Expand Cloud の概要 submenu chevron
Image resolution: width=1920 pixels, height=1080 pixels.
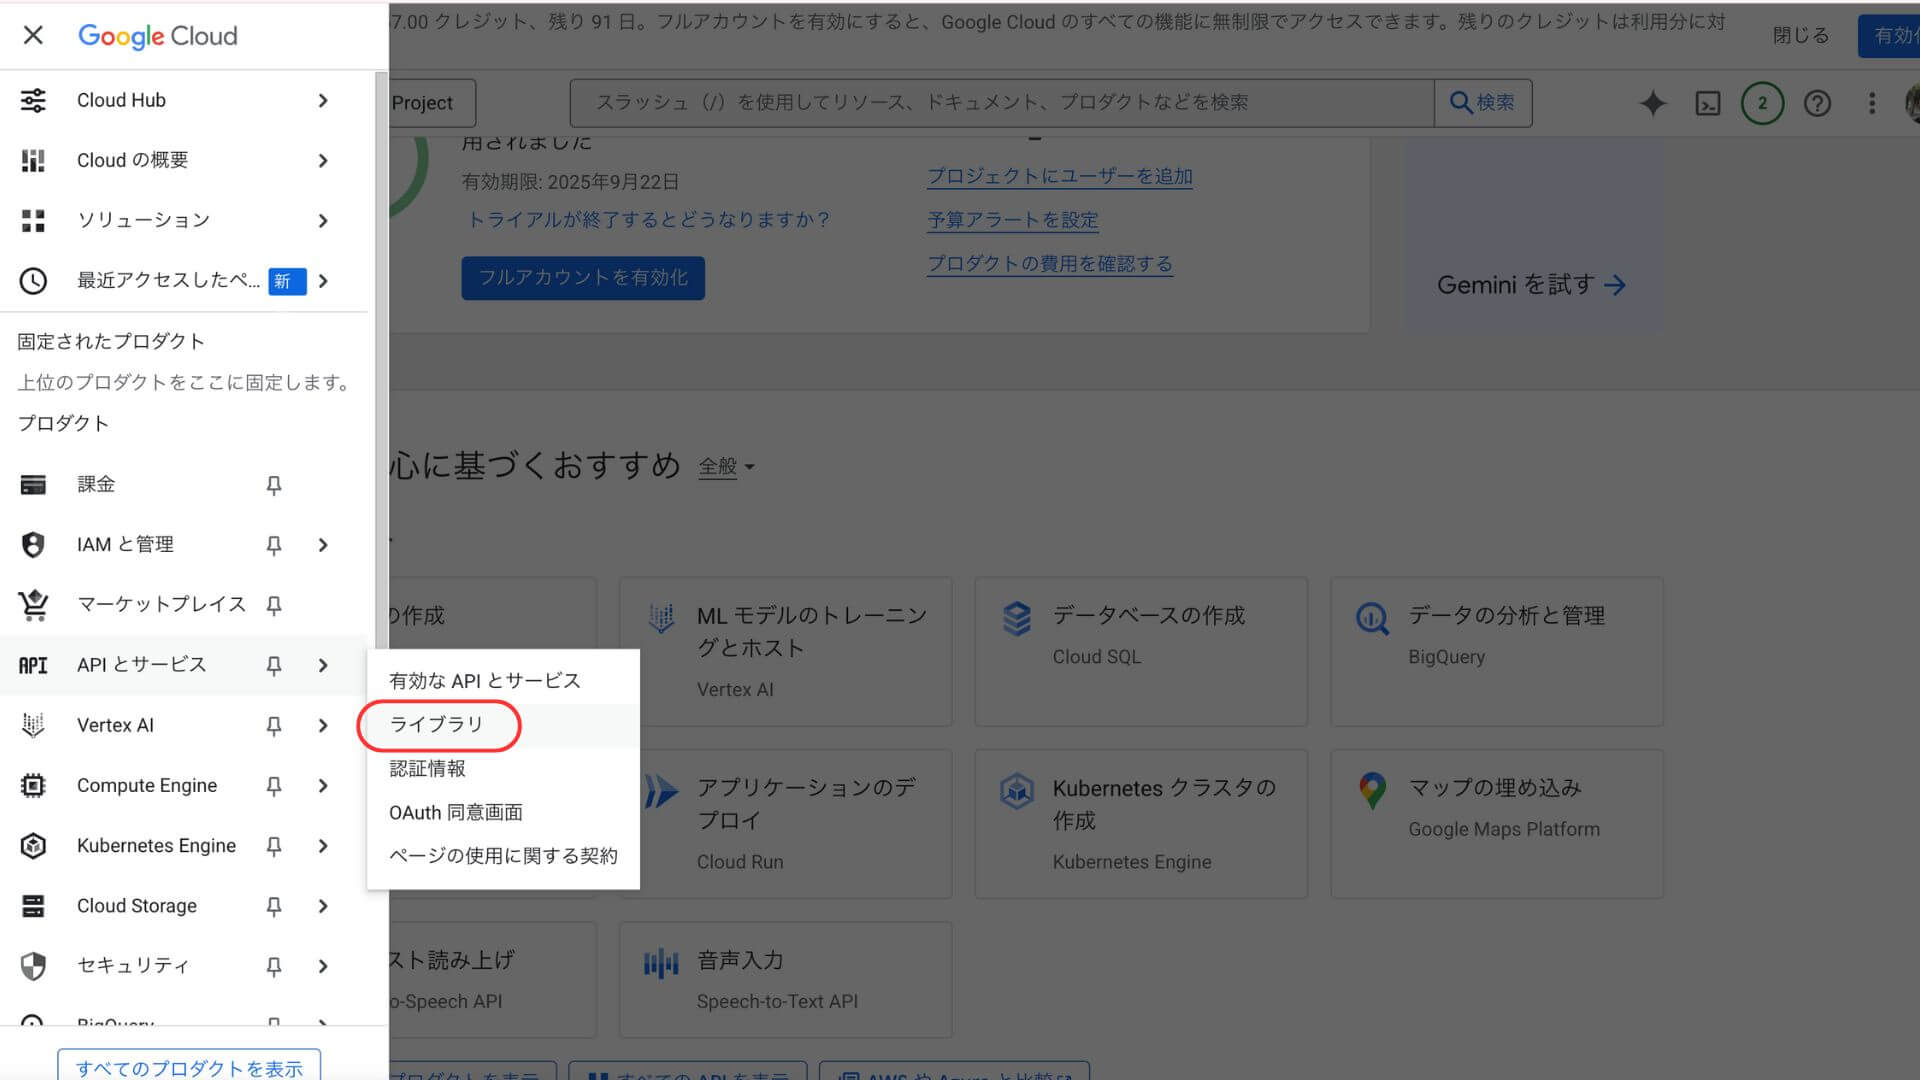323,160
